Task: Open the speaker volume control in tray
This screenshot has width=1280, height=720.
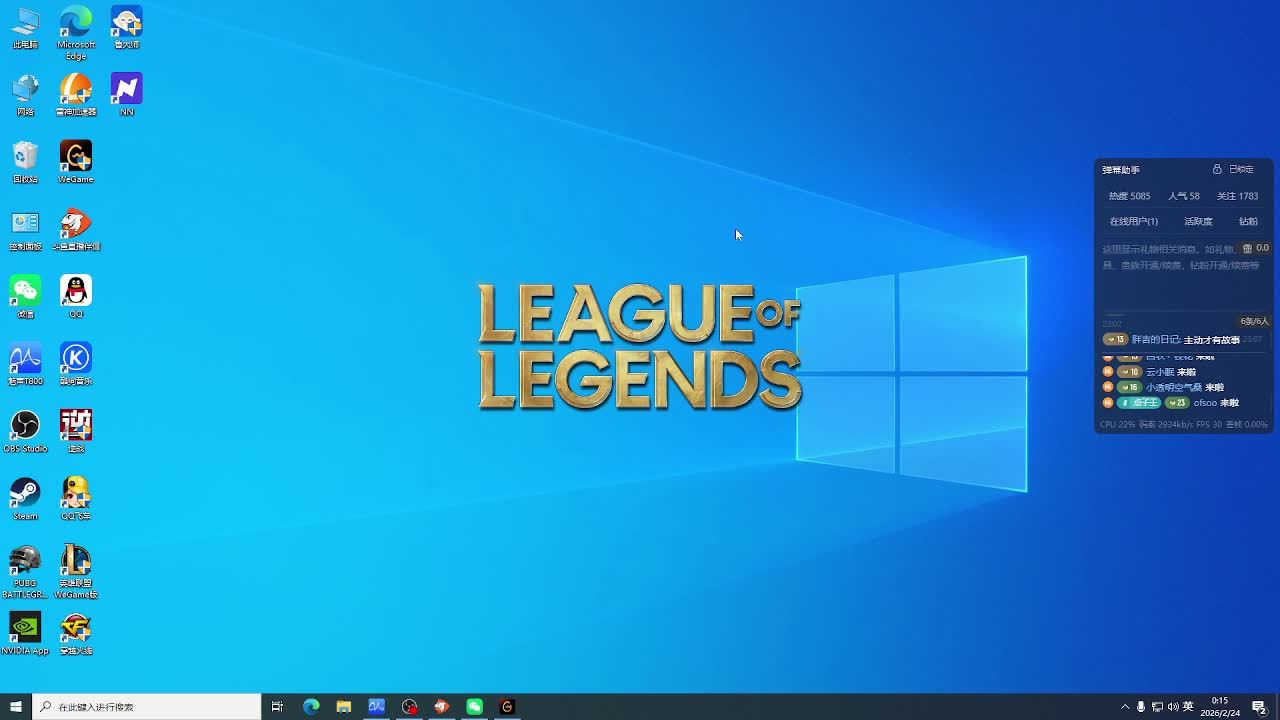Action: 1173,707
